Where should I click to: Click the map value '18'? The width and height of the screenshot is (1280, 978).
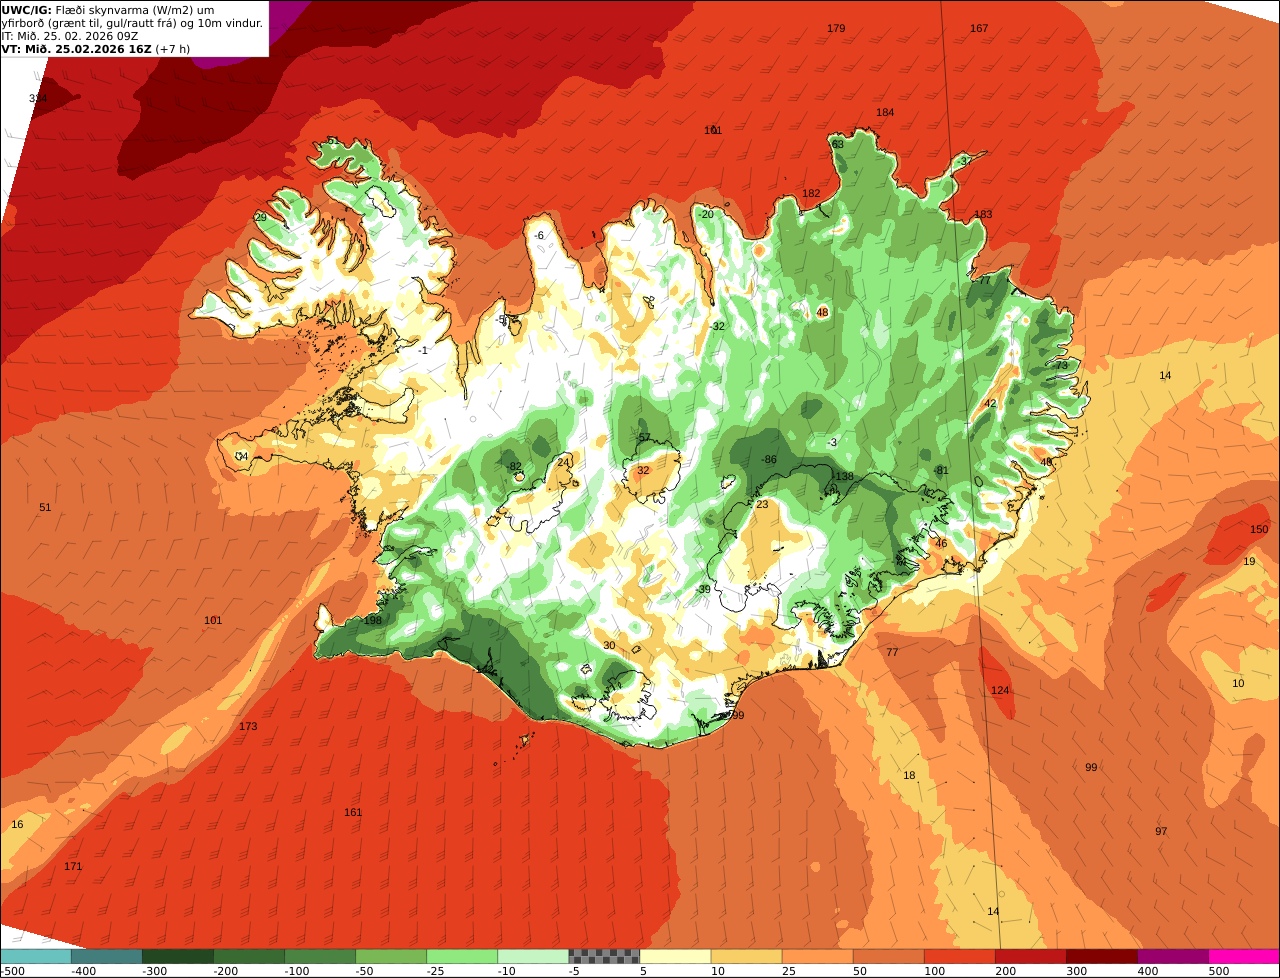909,775
